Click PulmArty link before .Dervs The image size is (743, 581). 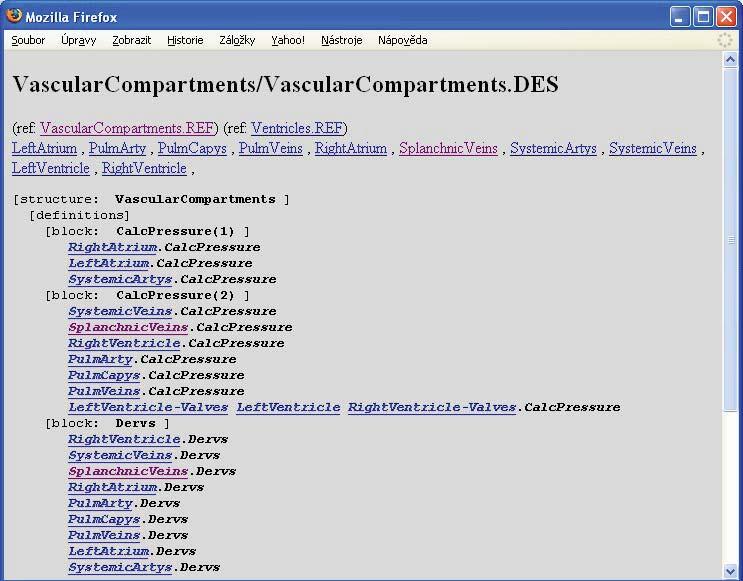click(100, 503)
